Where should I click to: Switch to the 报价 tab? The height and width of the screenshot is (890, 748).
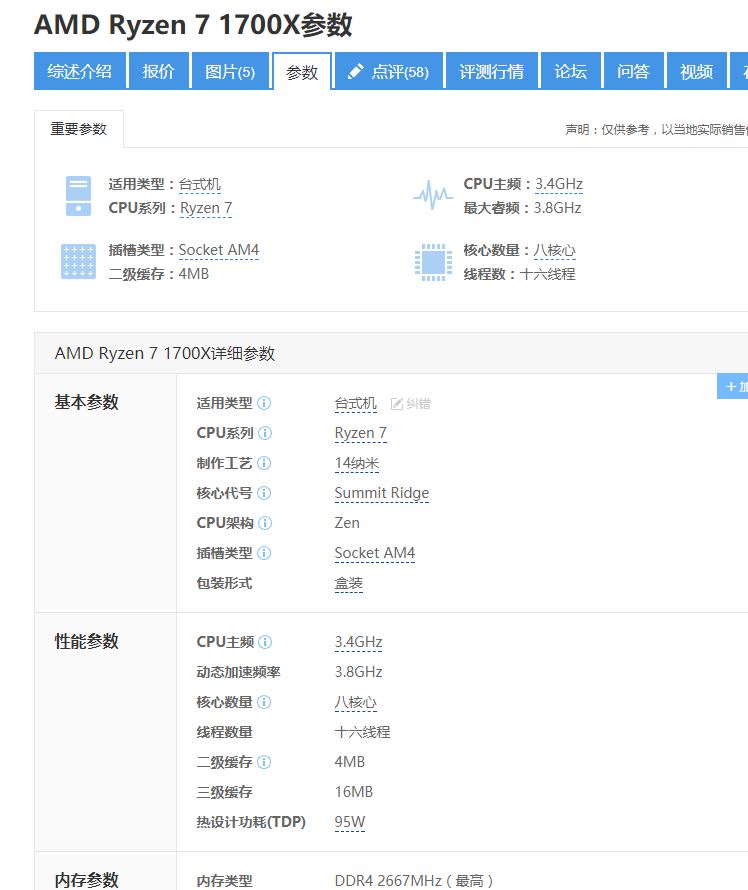pyautogui.click(x=158, y=72)
